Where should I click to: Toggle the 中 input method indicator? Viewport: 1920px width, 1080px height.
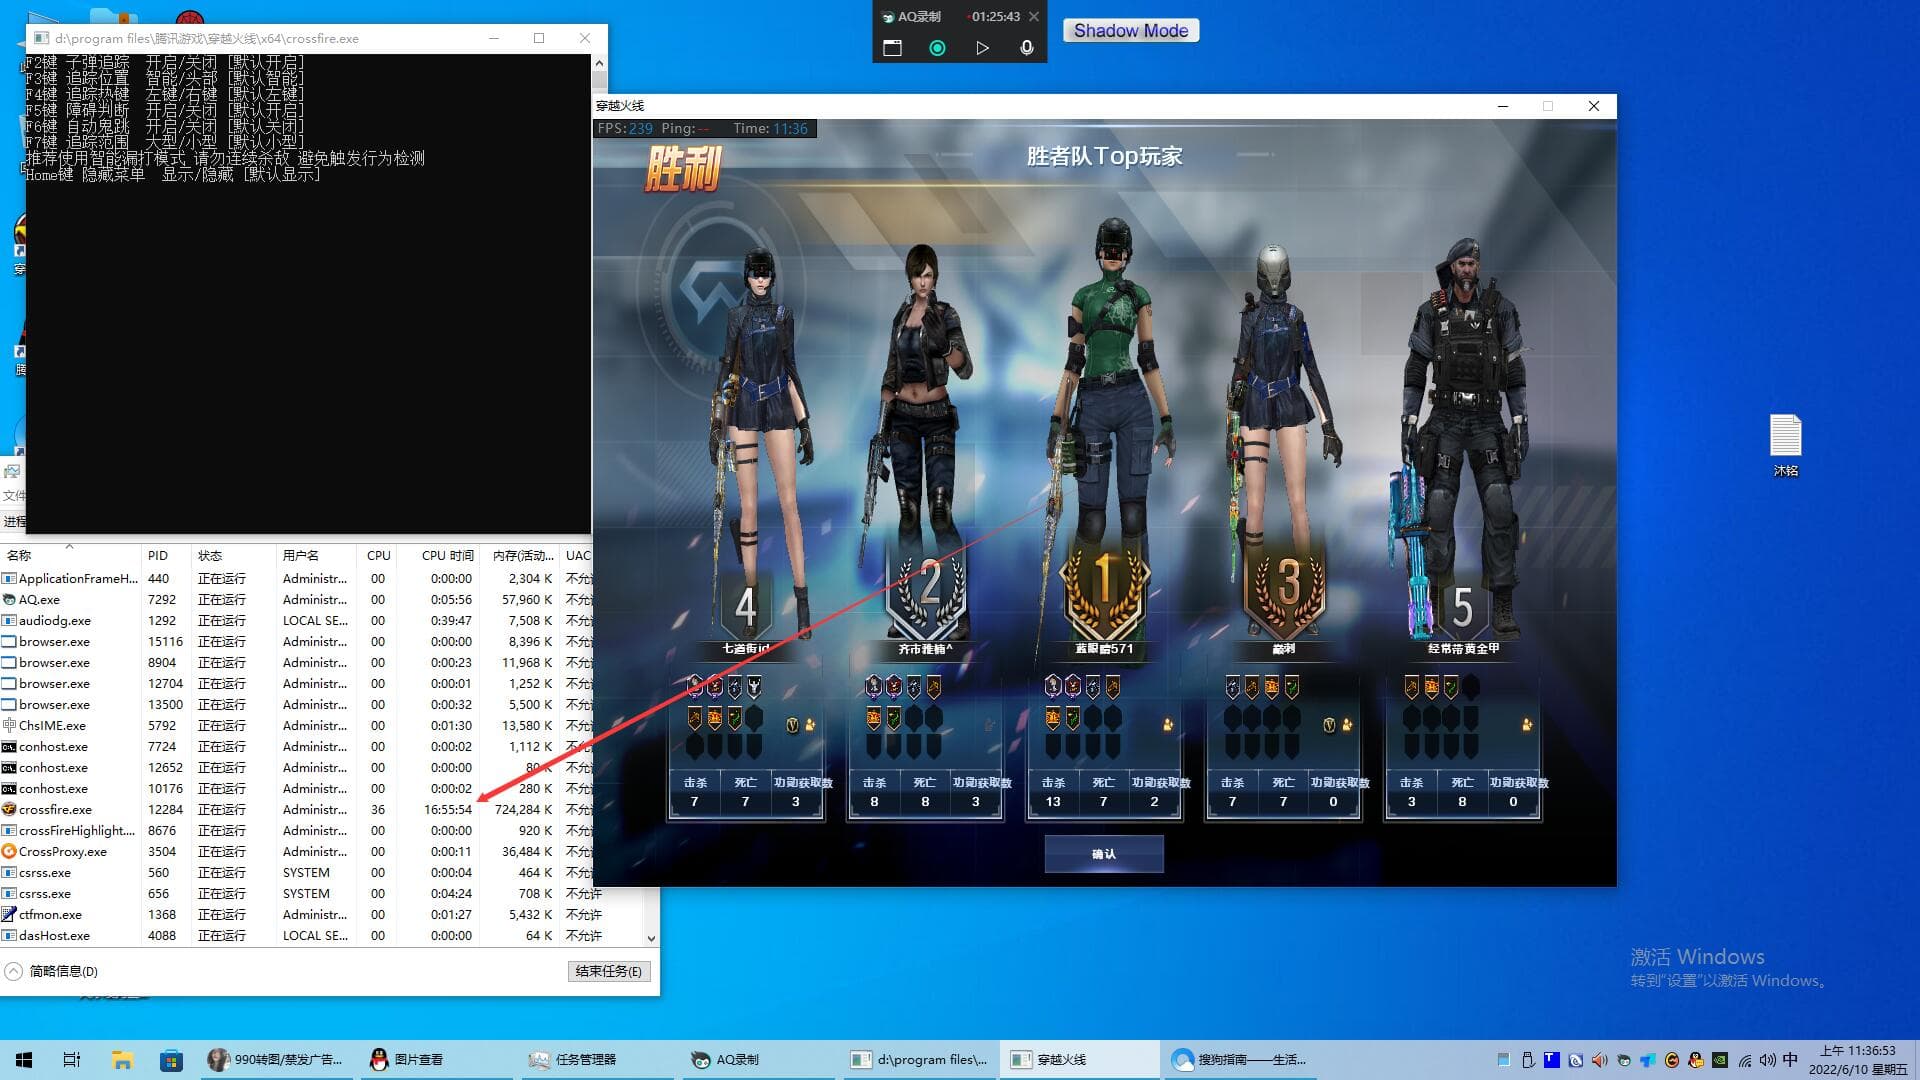point(1790,1060)
